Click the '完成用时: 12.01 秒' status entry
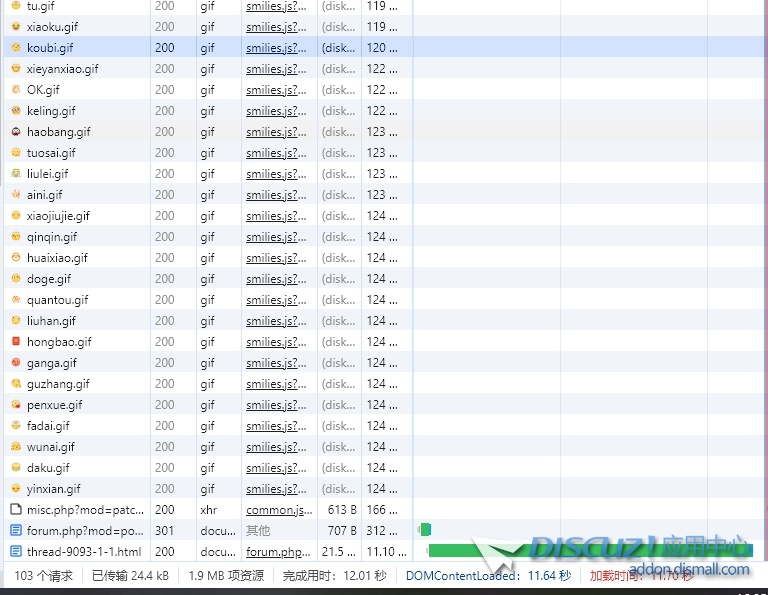 335,576
